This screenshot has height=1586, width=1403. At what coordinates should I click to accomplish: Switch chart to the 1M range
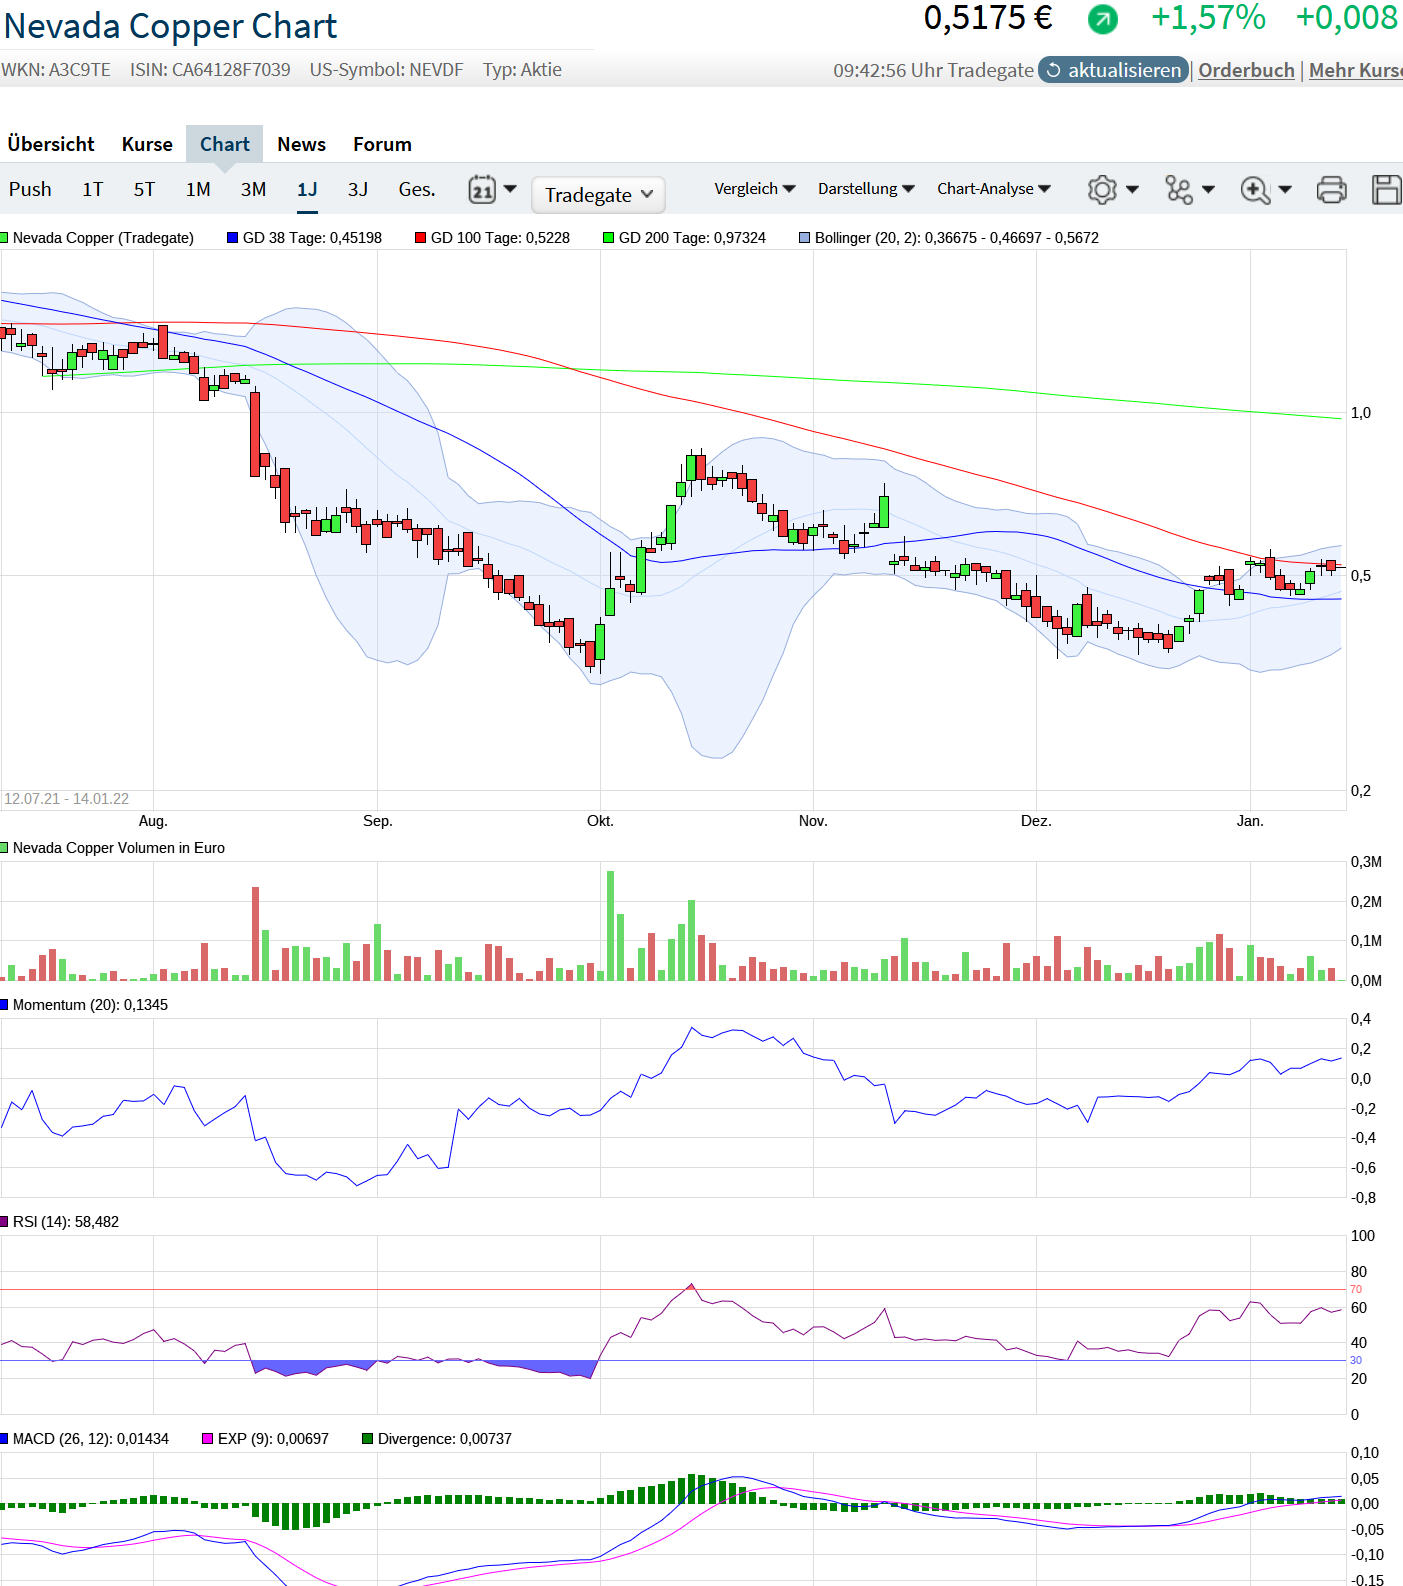click(198, 189)
